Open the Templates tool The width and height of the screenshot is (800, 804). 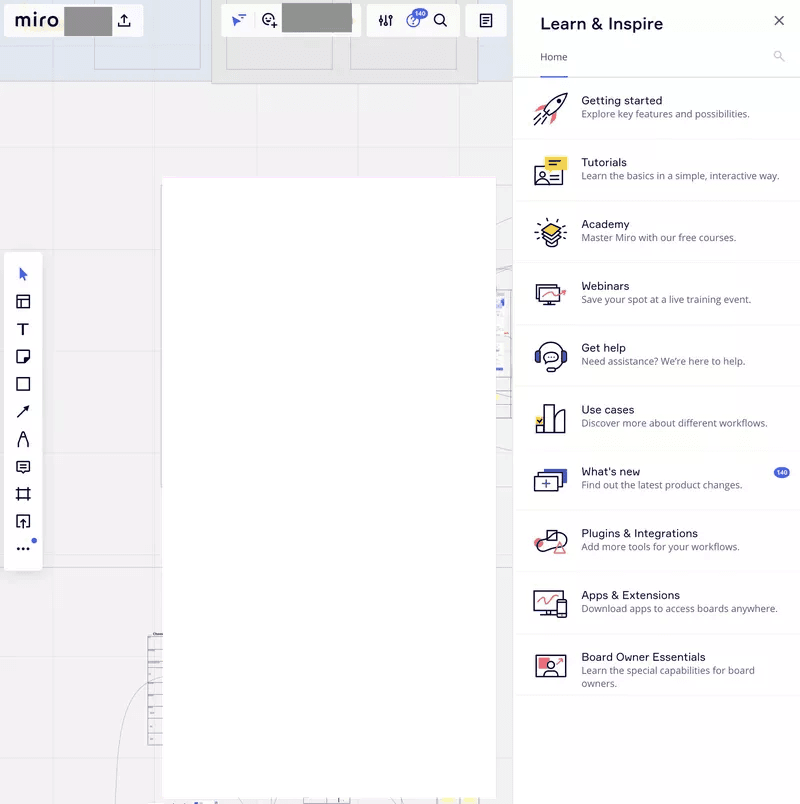click(x=23, y=302)
